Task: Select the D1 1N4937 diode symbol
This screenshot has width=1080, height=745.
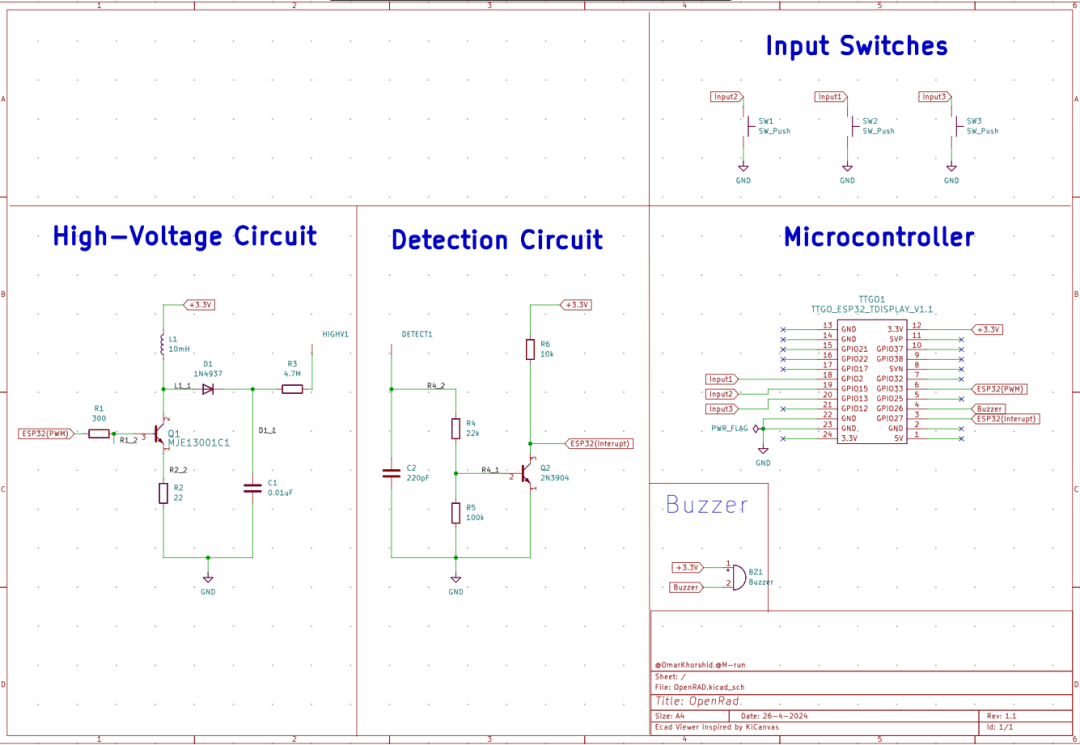Action: click(x=208, y=389)
